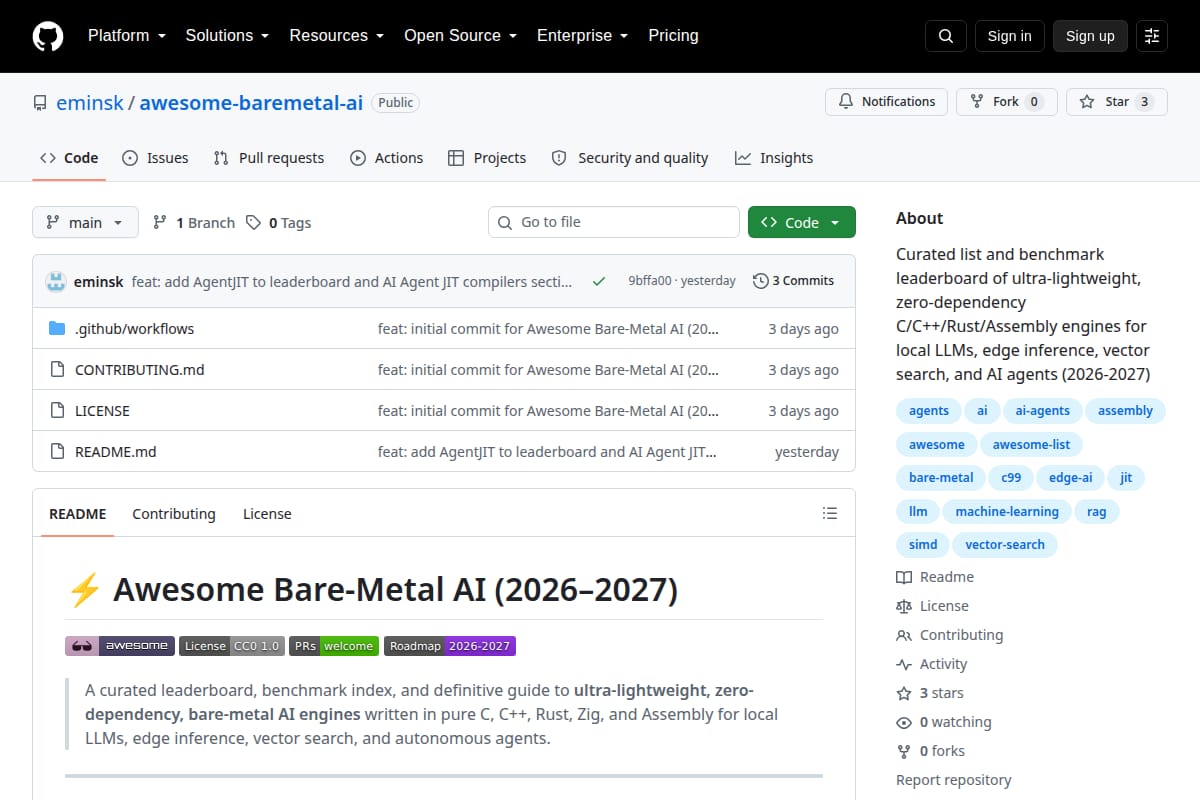Open the Activity link in About sidebar

[932, 664]
